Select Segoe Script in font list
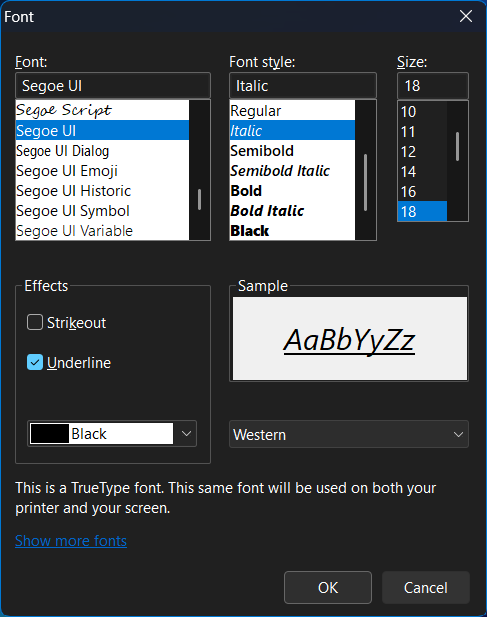 pos(102,110)
